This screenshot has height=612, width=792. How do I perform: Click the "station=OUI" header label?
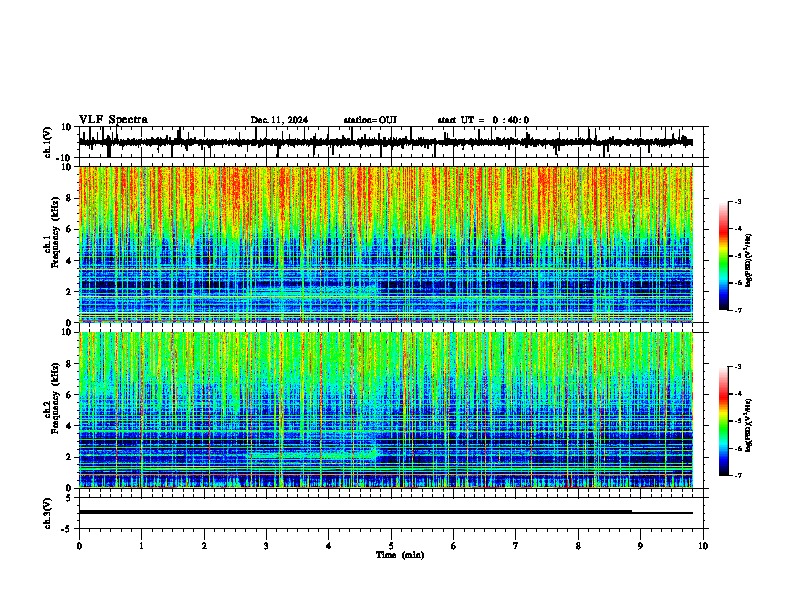(370, 120)
